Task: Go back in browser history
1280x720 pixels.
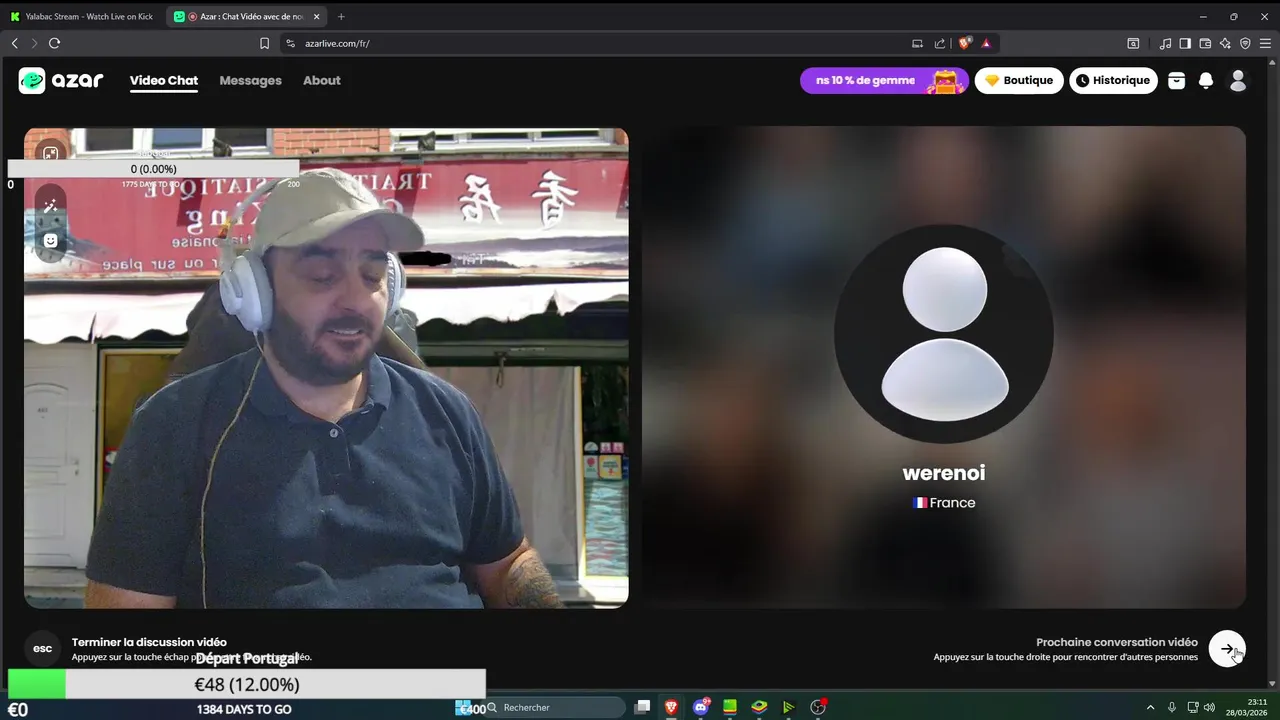Action: (x=14, y=43)
